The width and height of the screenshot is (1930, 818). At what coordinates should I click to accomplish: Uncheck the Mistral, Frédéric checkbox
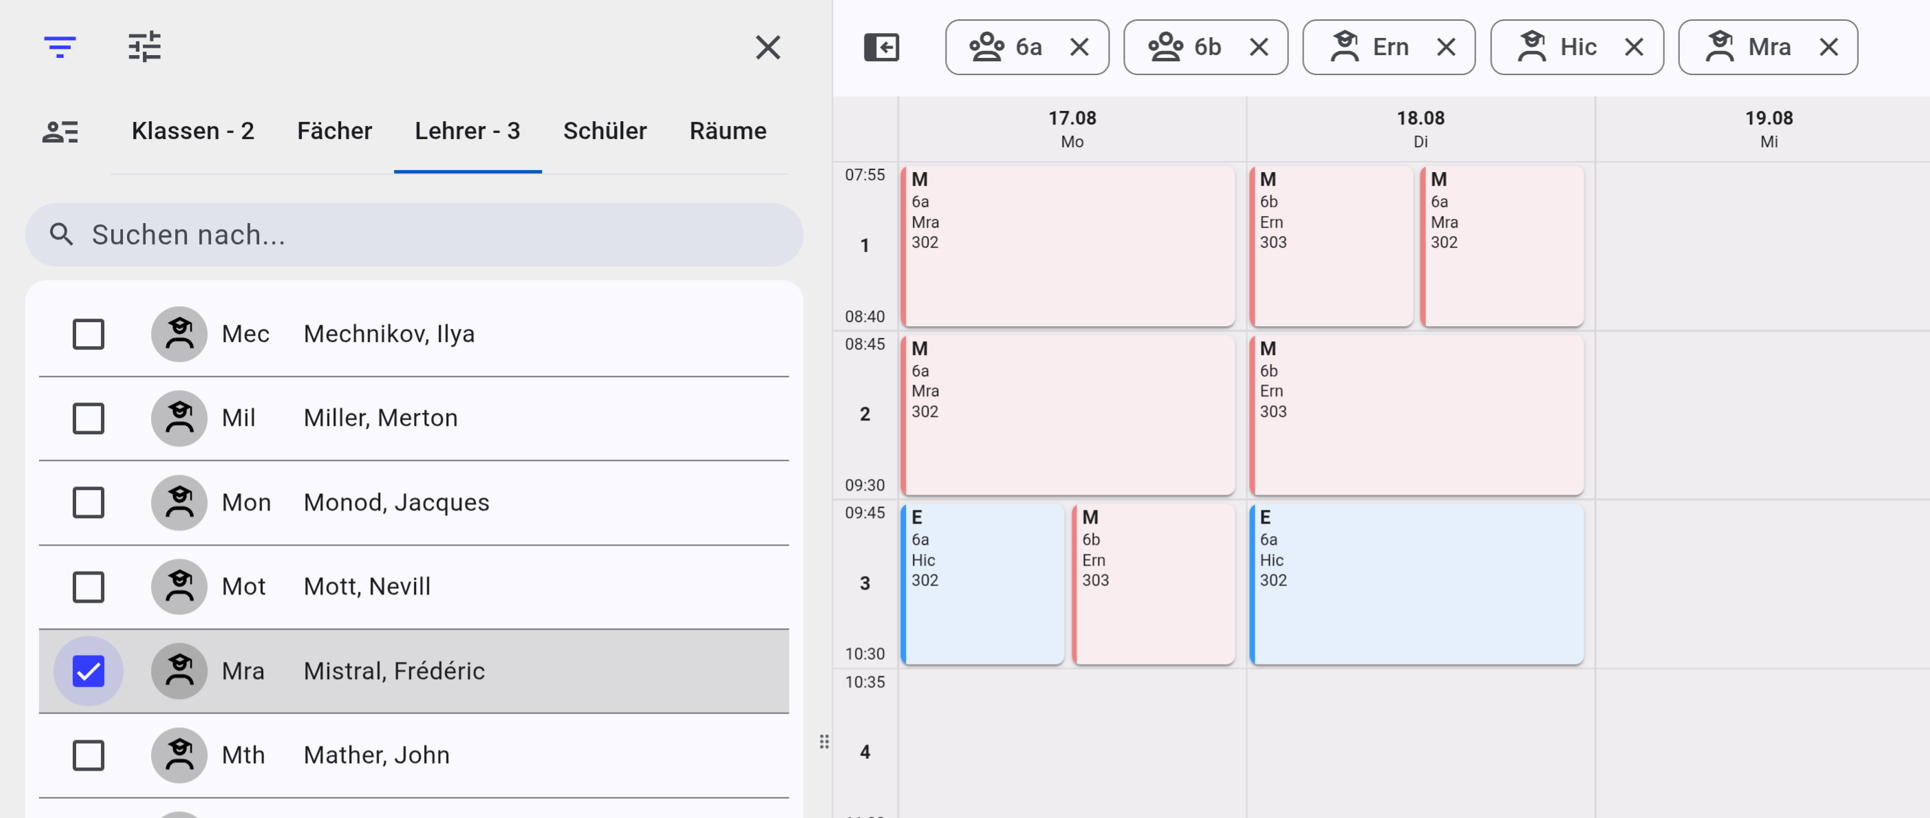[x=88, y=671]
